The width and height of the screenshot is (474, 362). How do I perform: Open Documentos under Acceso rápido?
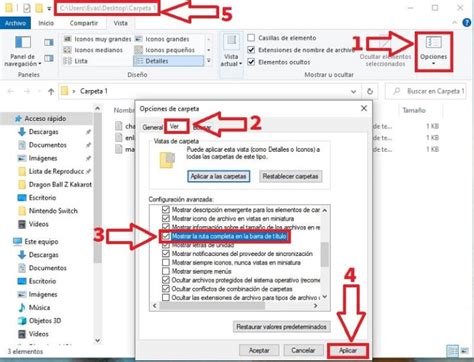[48, 145]
